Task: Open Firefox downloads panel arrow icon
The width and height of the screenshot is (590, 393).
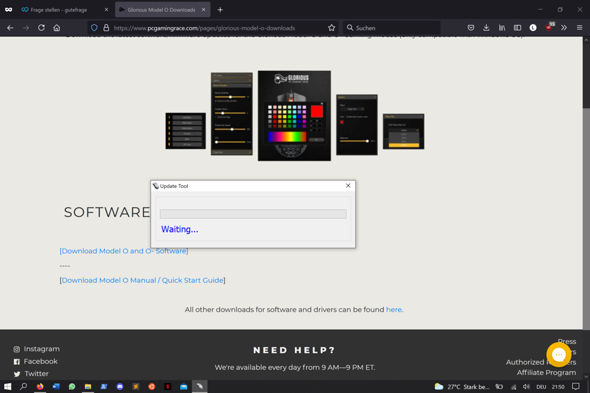Action: [486, 28]
